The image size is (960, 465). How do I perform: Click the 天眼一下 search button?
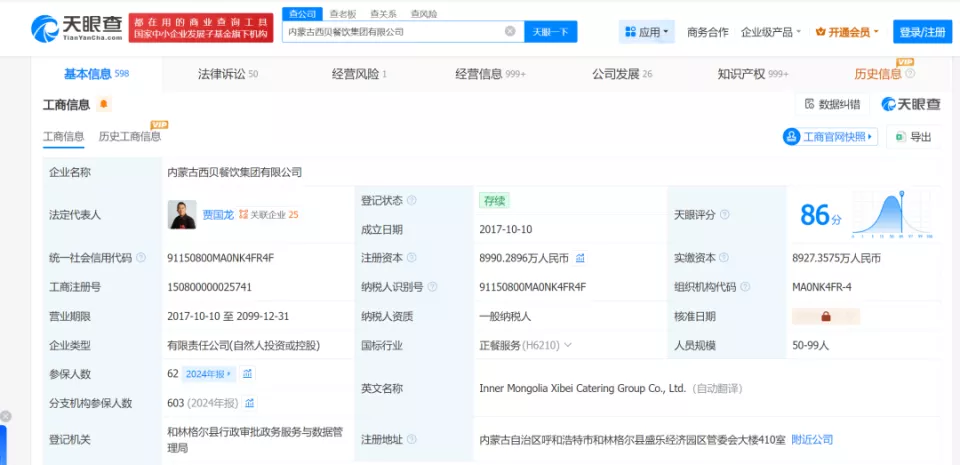click(x=550, y=32)
